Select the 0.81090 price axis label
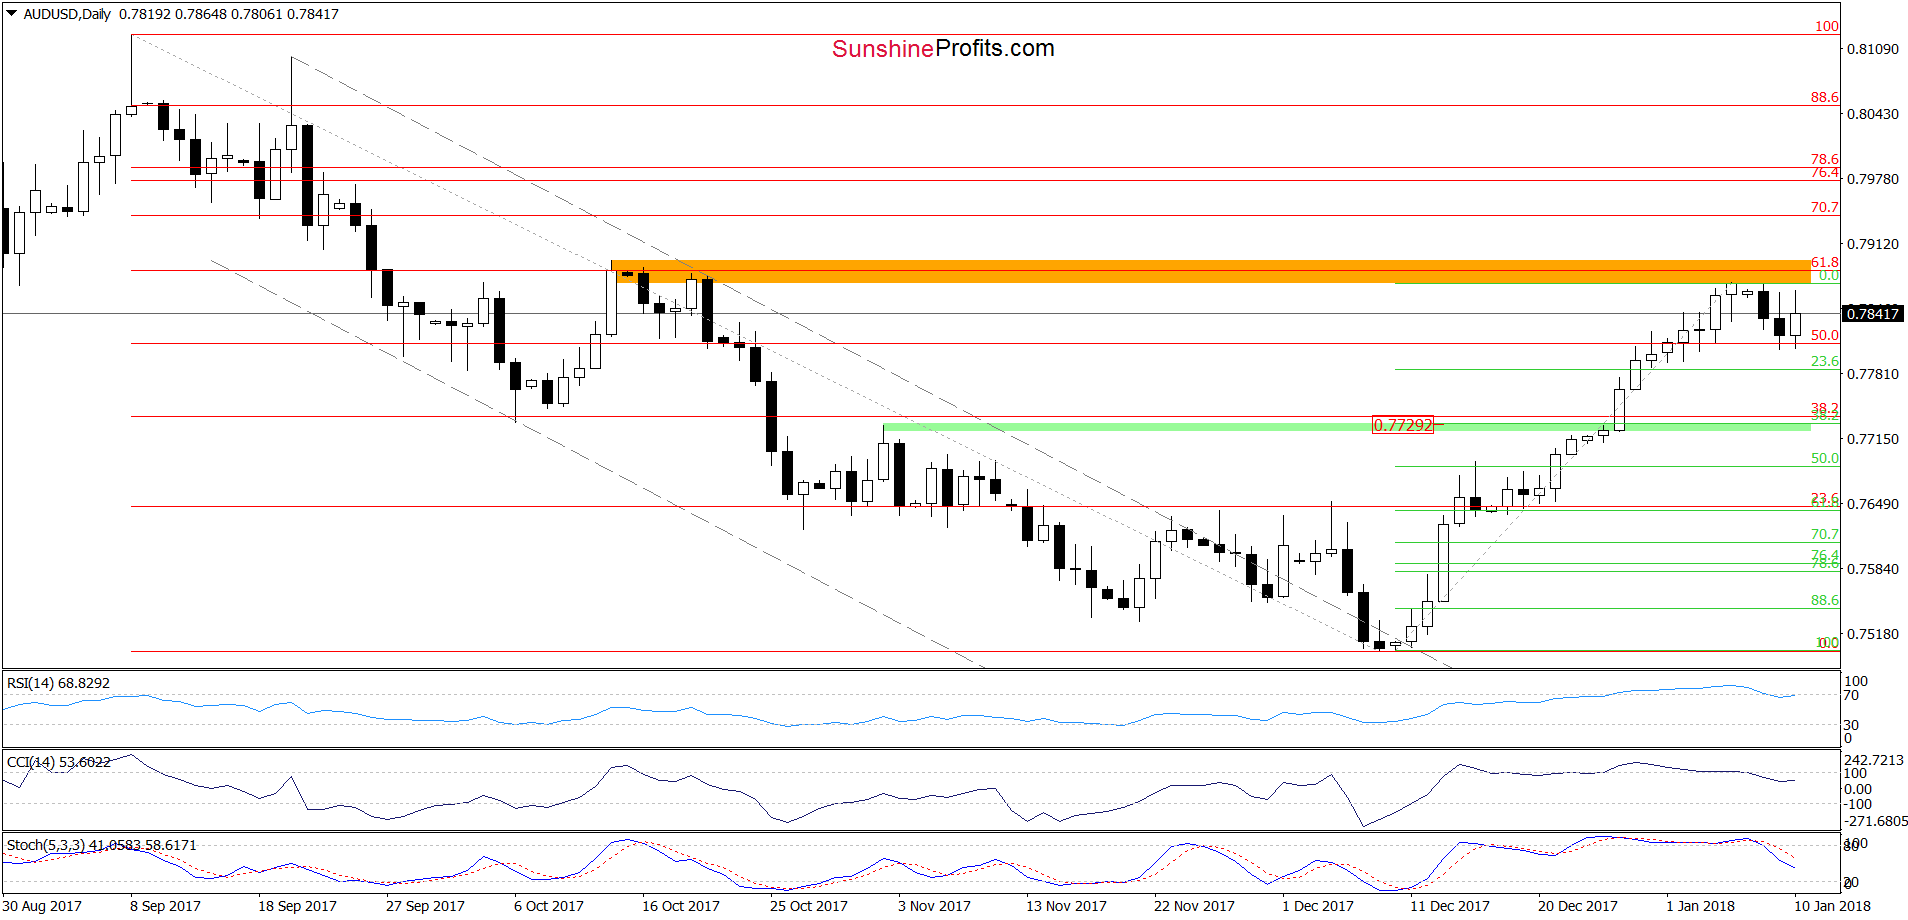The height and width of the screenshot is (920, 1908). click(1872, 49)
